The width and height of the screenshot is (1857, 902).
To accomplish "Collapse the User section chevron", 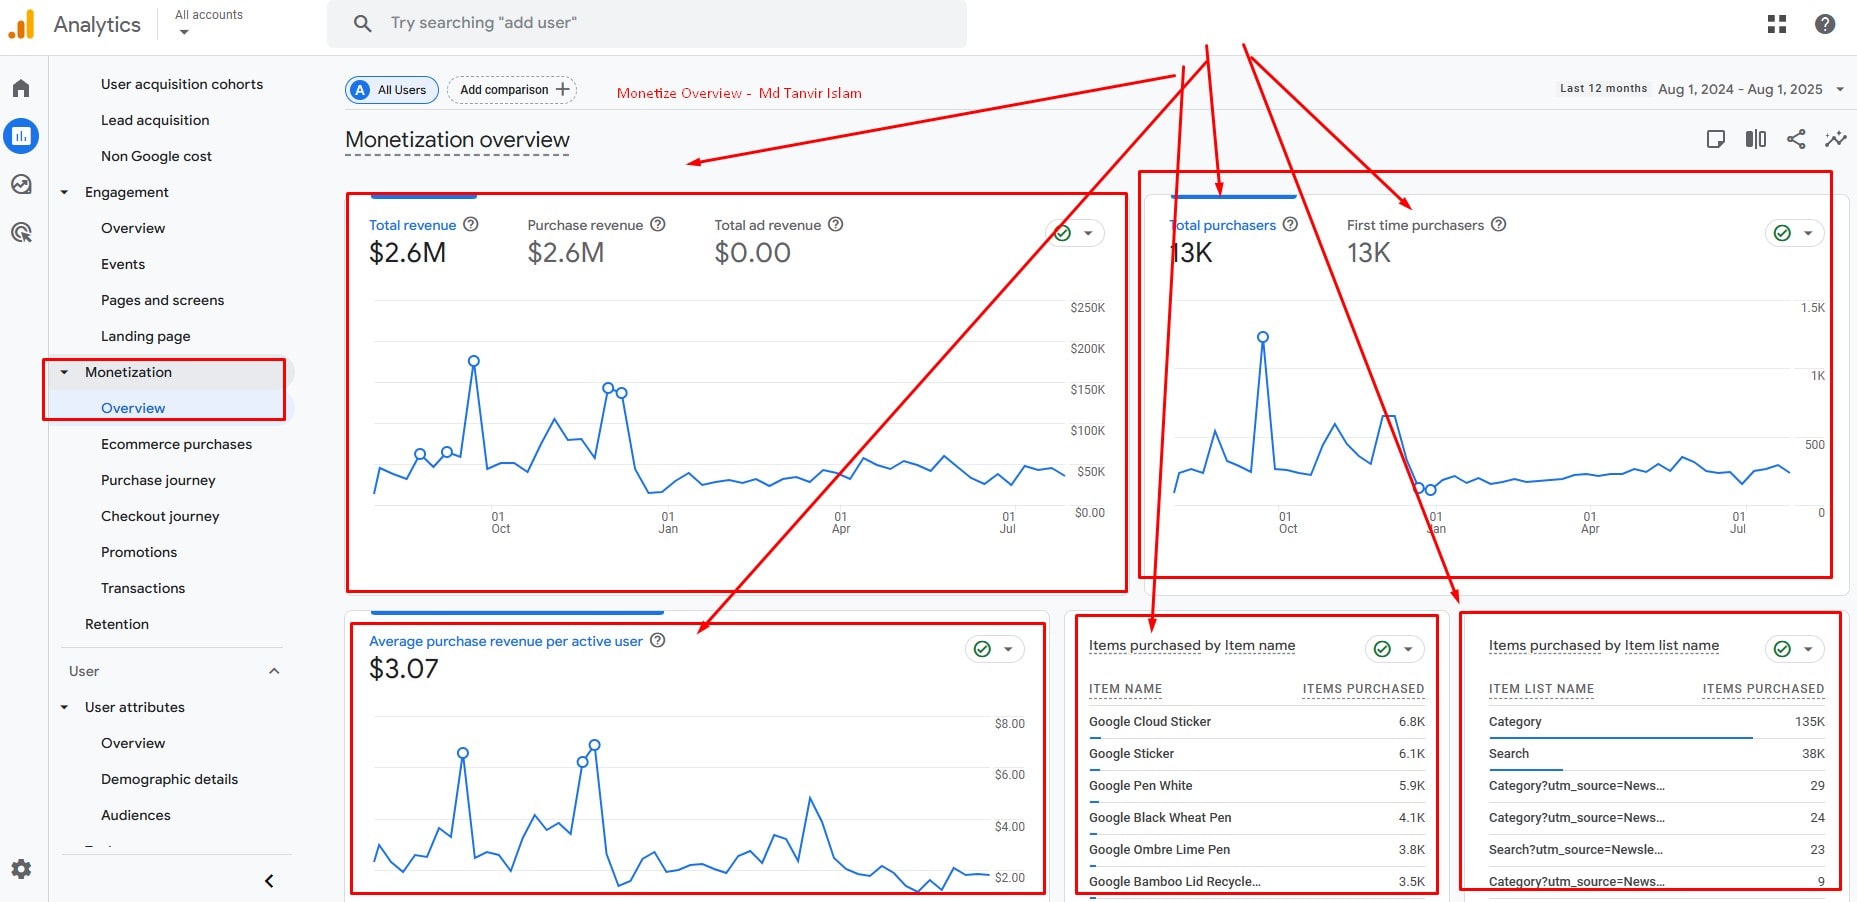I will point(274,671).
